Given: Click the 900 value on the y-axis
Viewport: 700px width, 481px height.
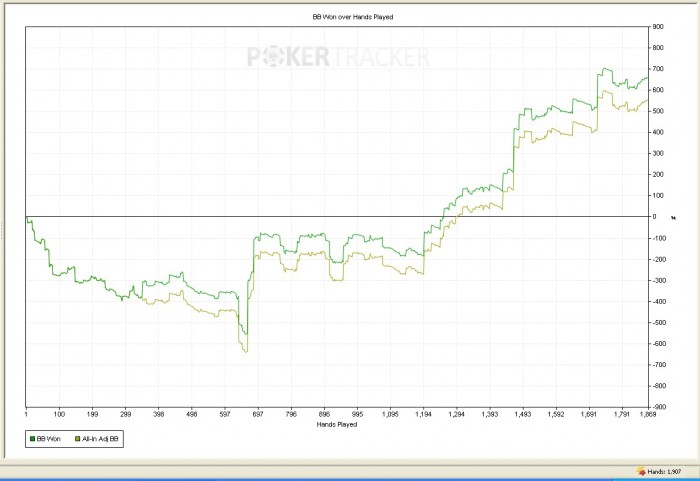Looking at the screenshot, I should pyautogui.click(x=658, y=27).
